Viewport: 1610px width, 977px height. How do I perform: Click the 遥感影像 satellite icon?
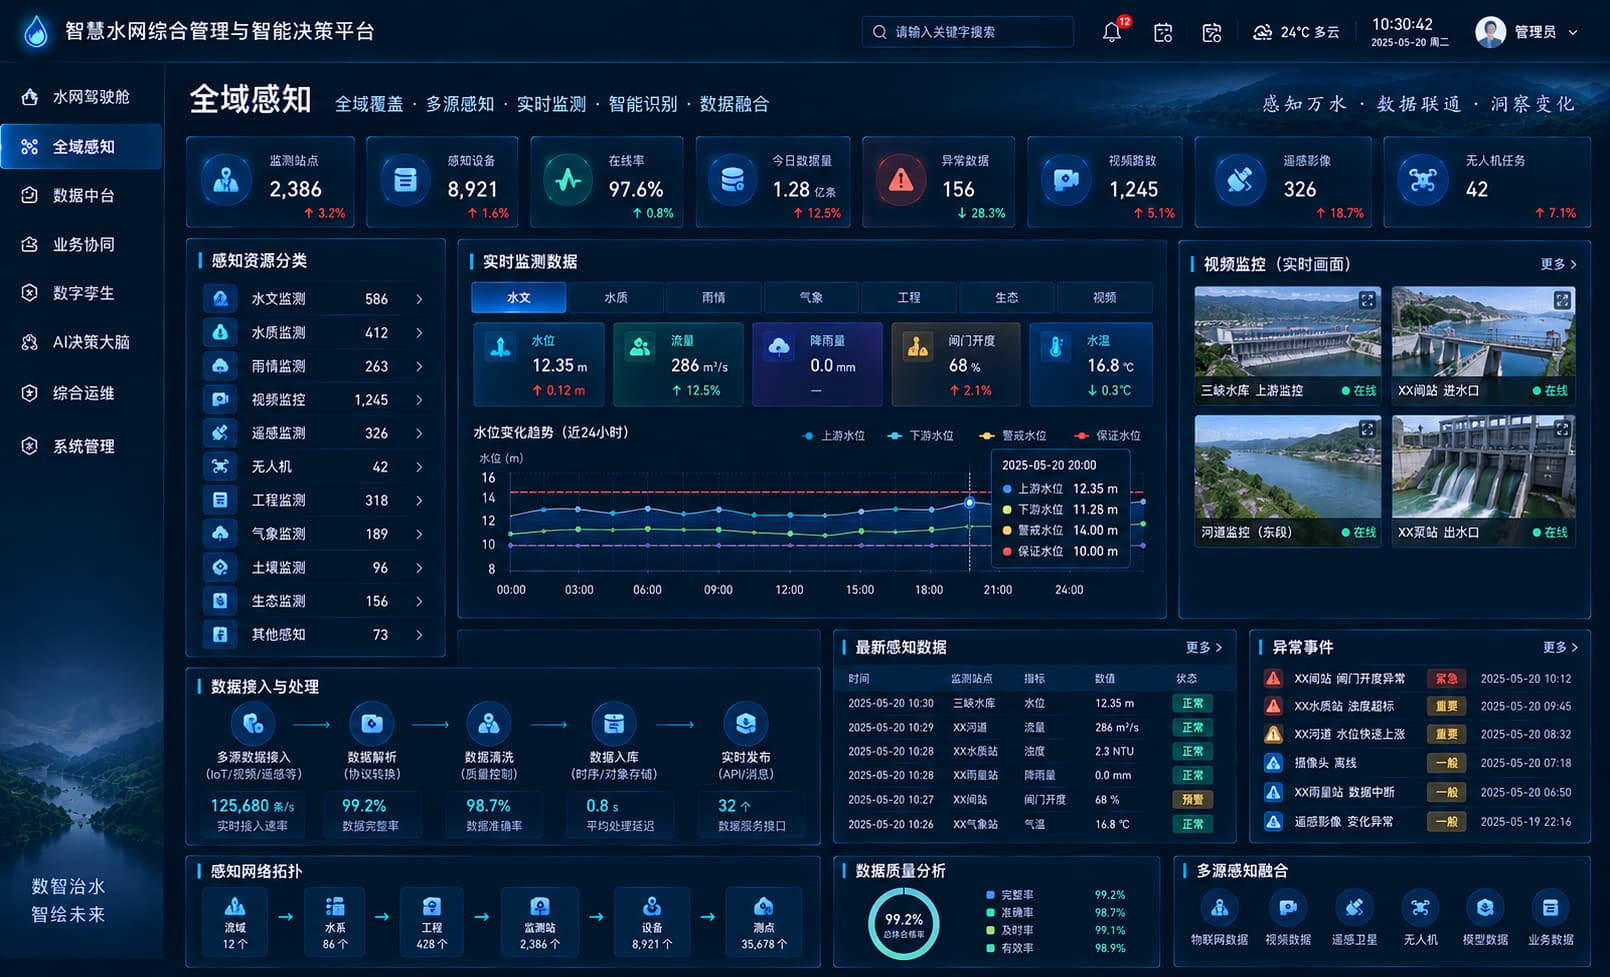coord(1239,180)
